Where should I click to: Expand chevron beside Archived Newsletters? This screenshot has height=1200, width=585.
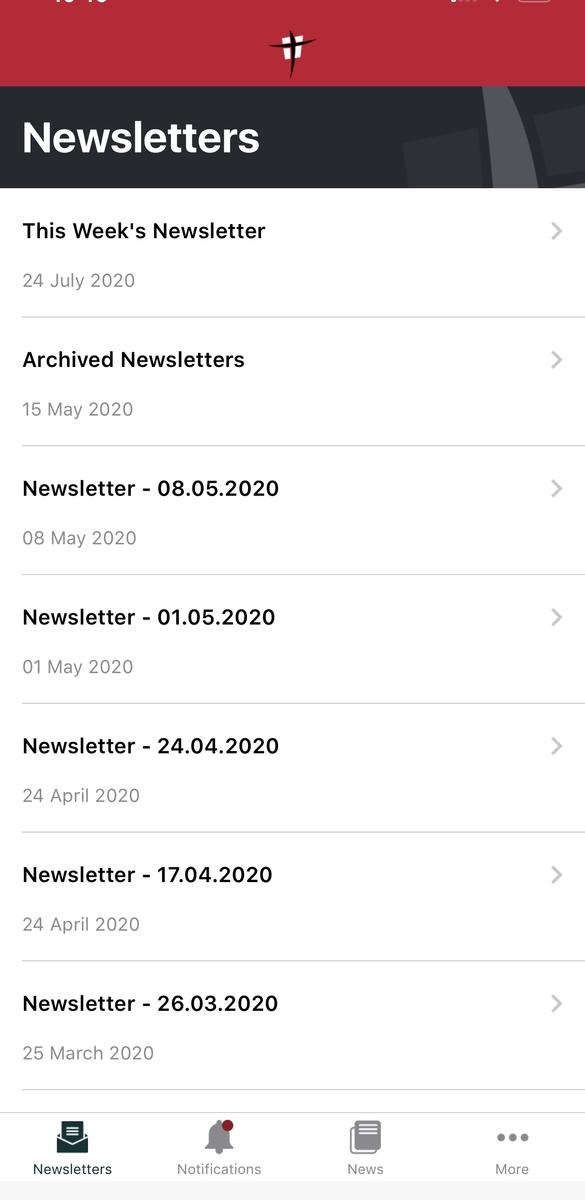[x=557, y=360]
